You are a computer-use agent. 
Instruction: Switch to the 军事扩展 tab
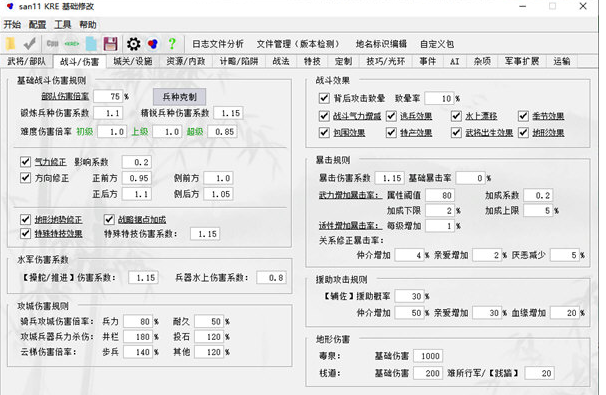pyautogui.click(x=522, y=61)
